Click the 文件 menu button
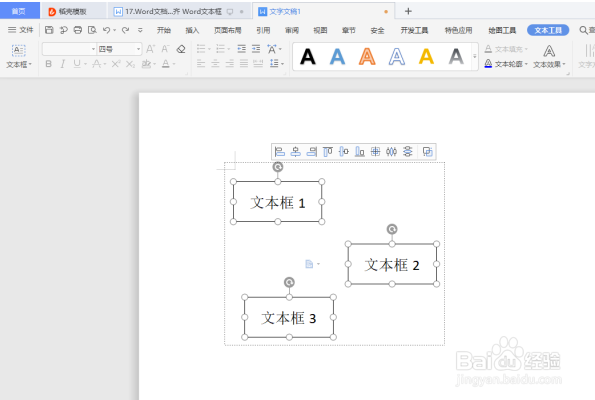 tap(21, 30)
